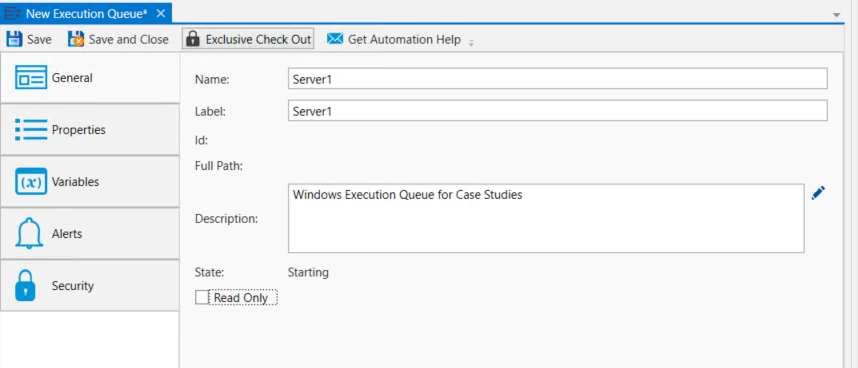Select the Variables (x) icon

click(x=31, y=182)
